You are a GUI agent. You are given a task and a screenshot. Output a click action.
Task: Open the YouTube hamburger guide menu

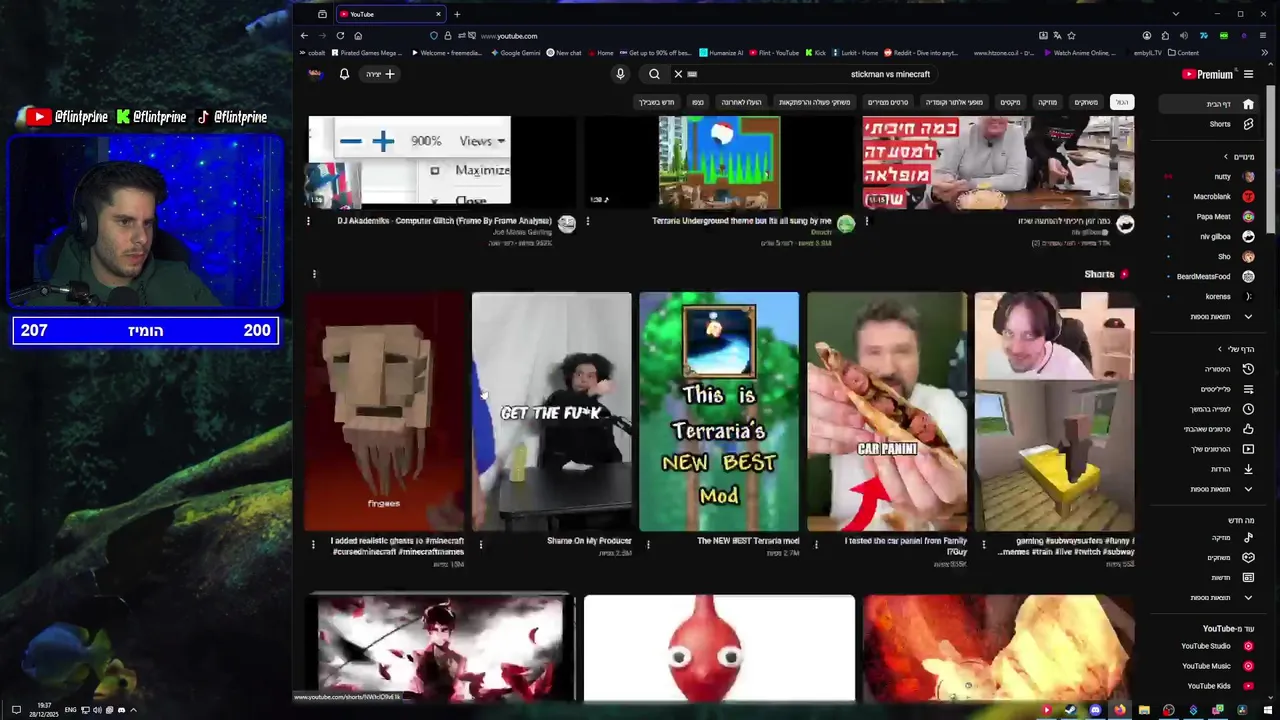(x=1248, y=74)
